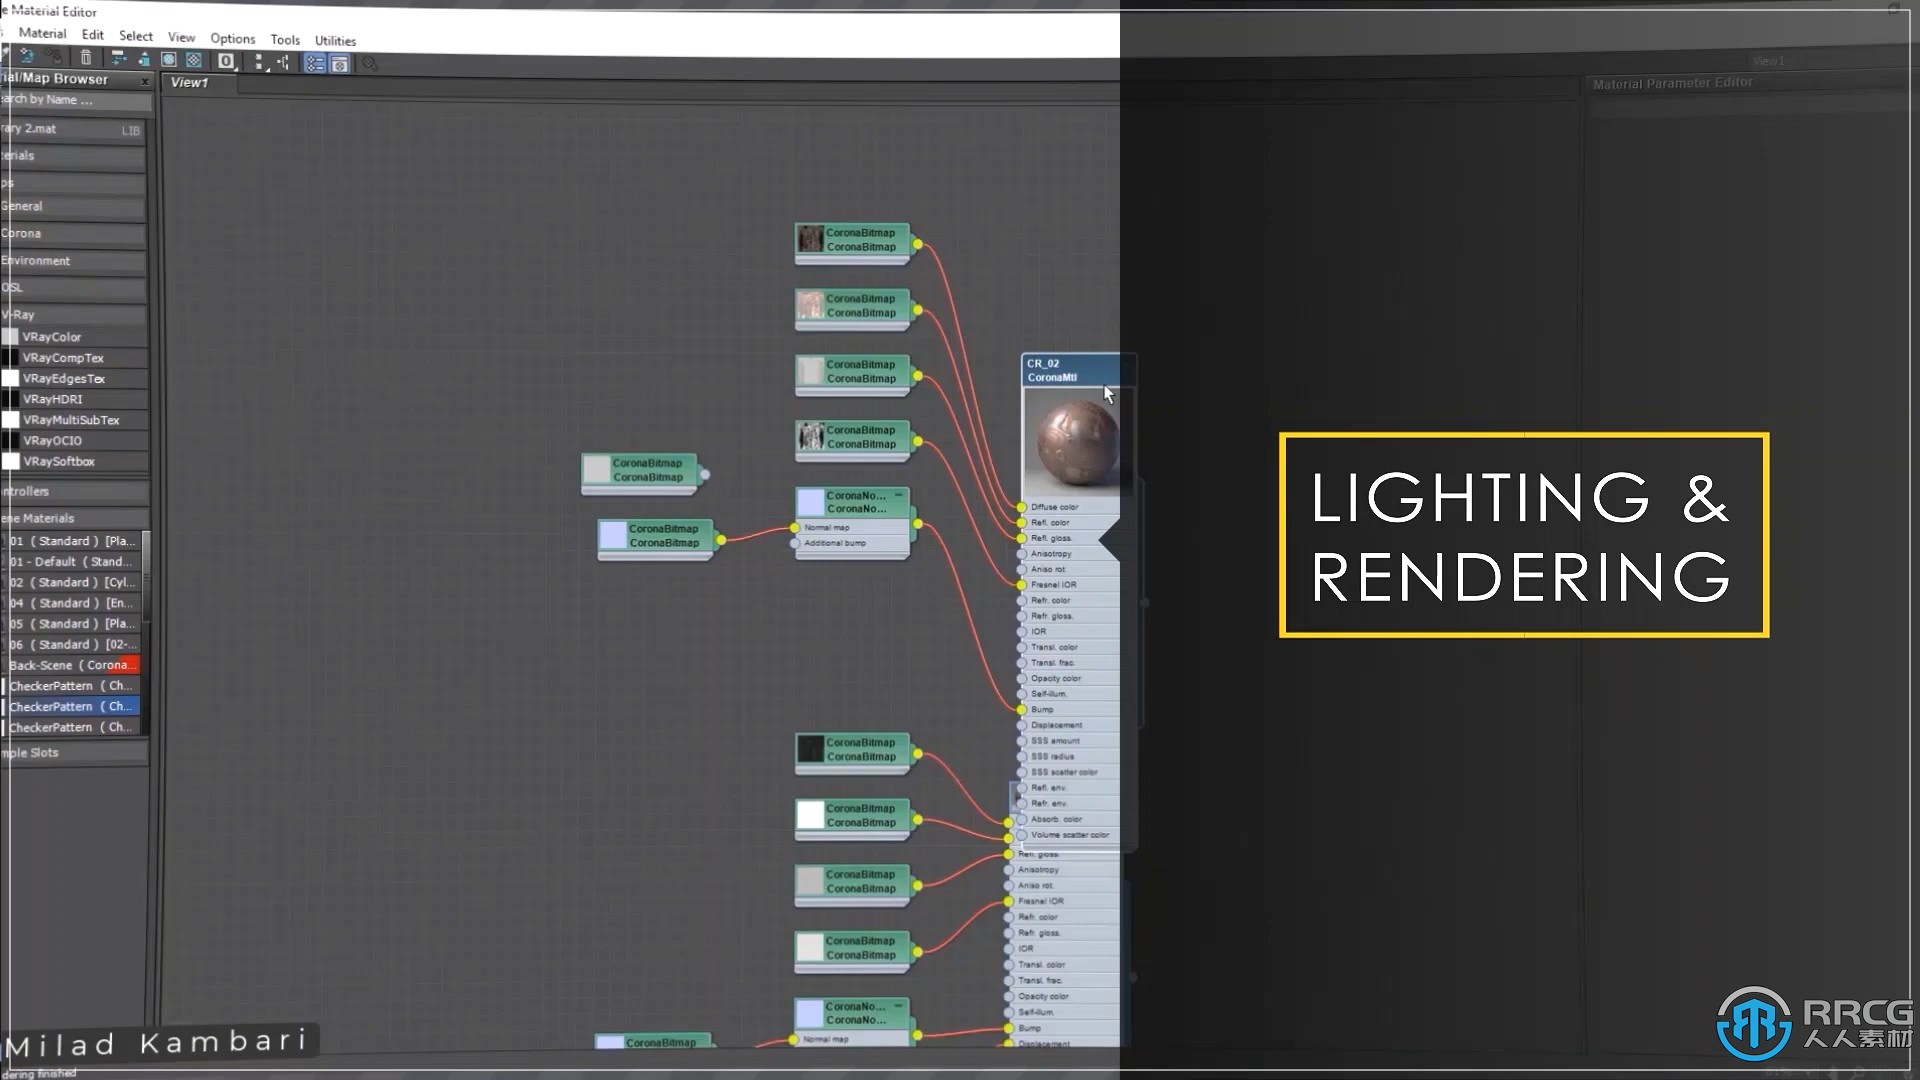Open the Utilities menu in material editor
The width and height of the screenshot is (1920, 1080).
click(x=335, y=41)
